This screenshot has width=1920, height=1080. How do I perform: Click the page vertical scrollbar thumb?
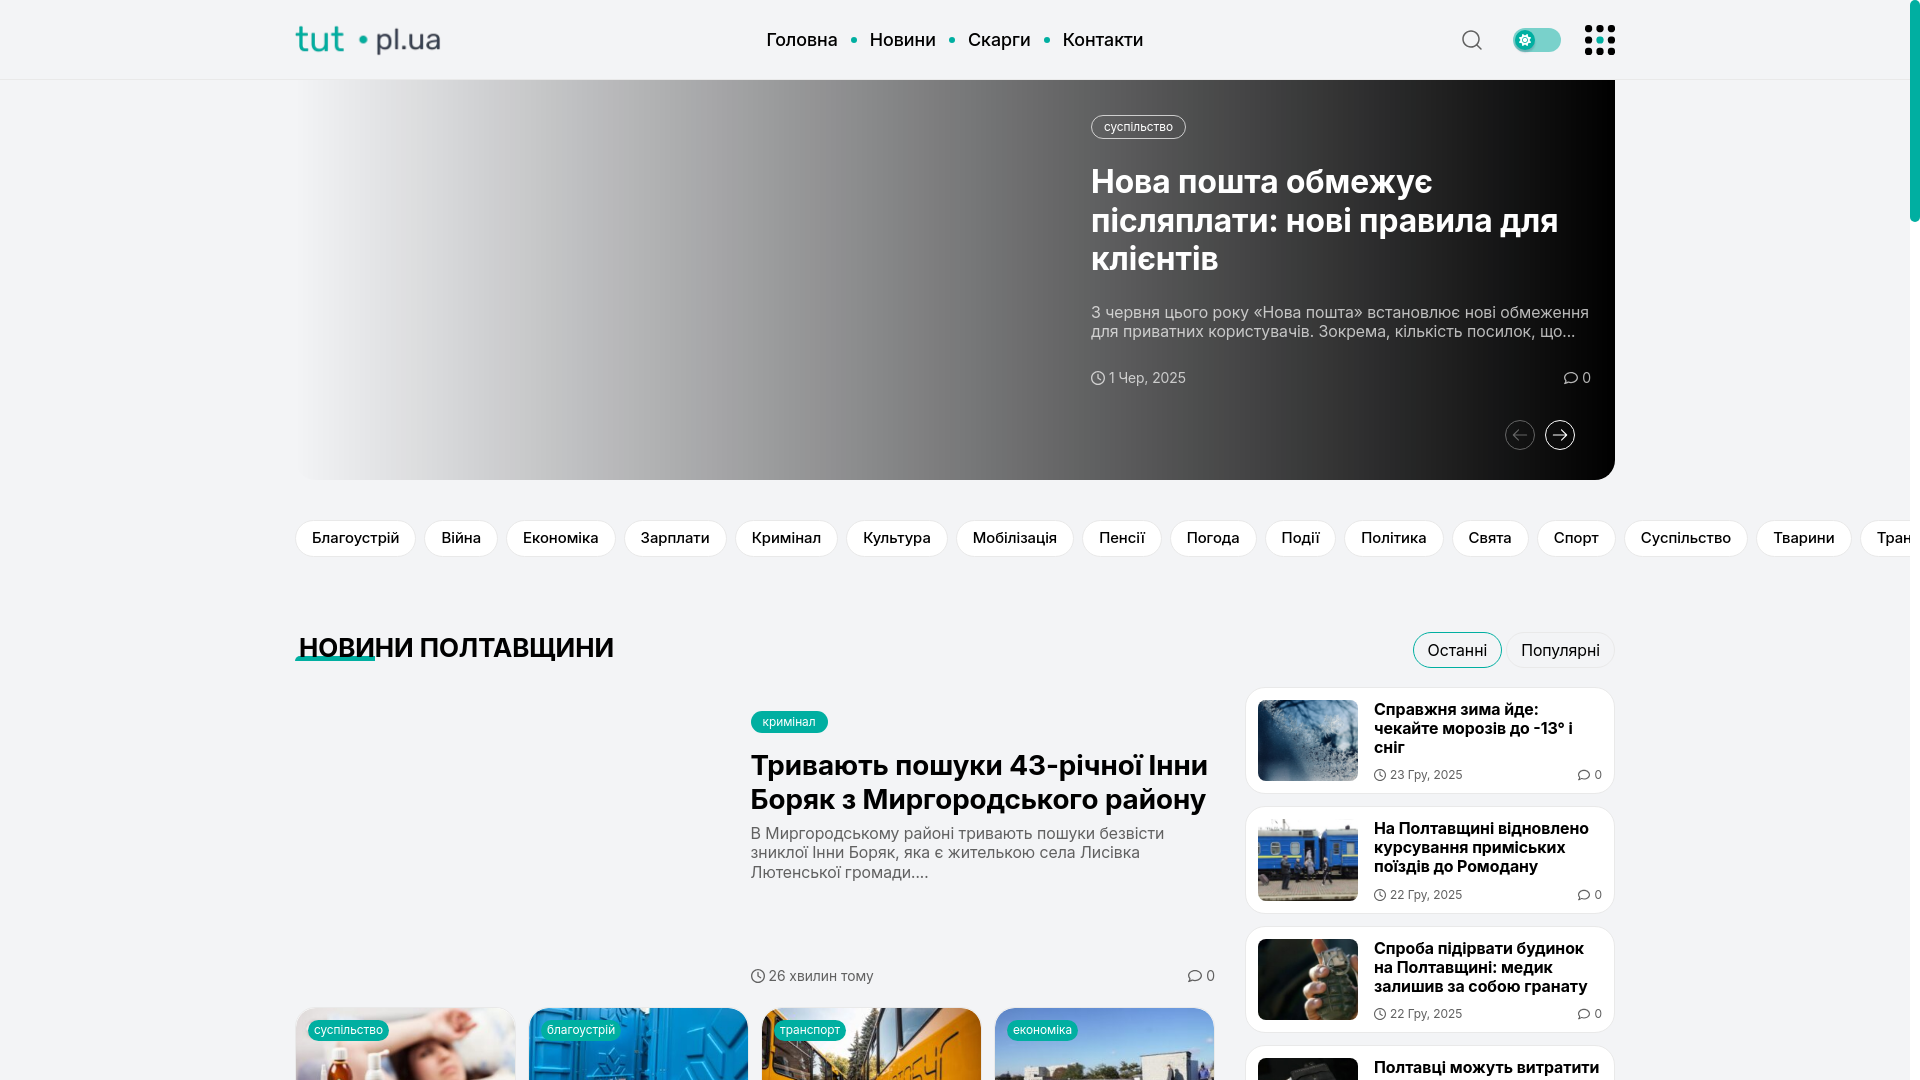pos(1914,111)
